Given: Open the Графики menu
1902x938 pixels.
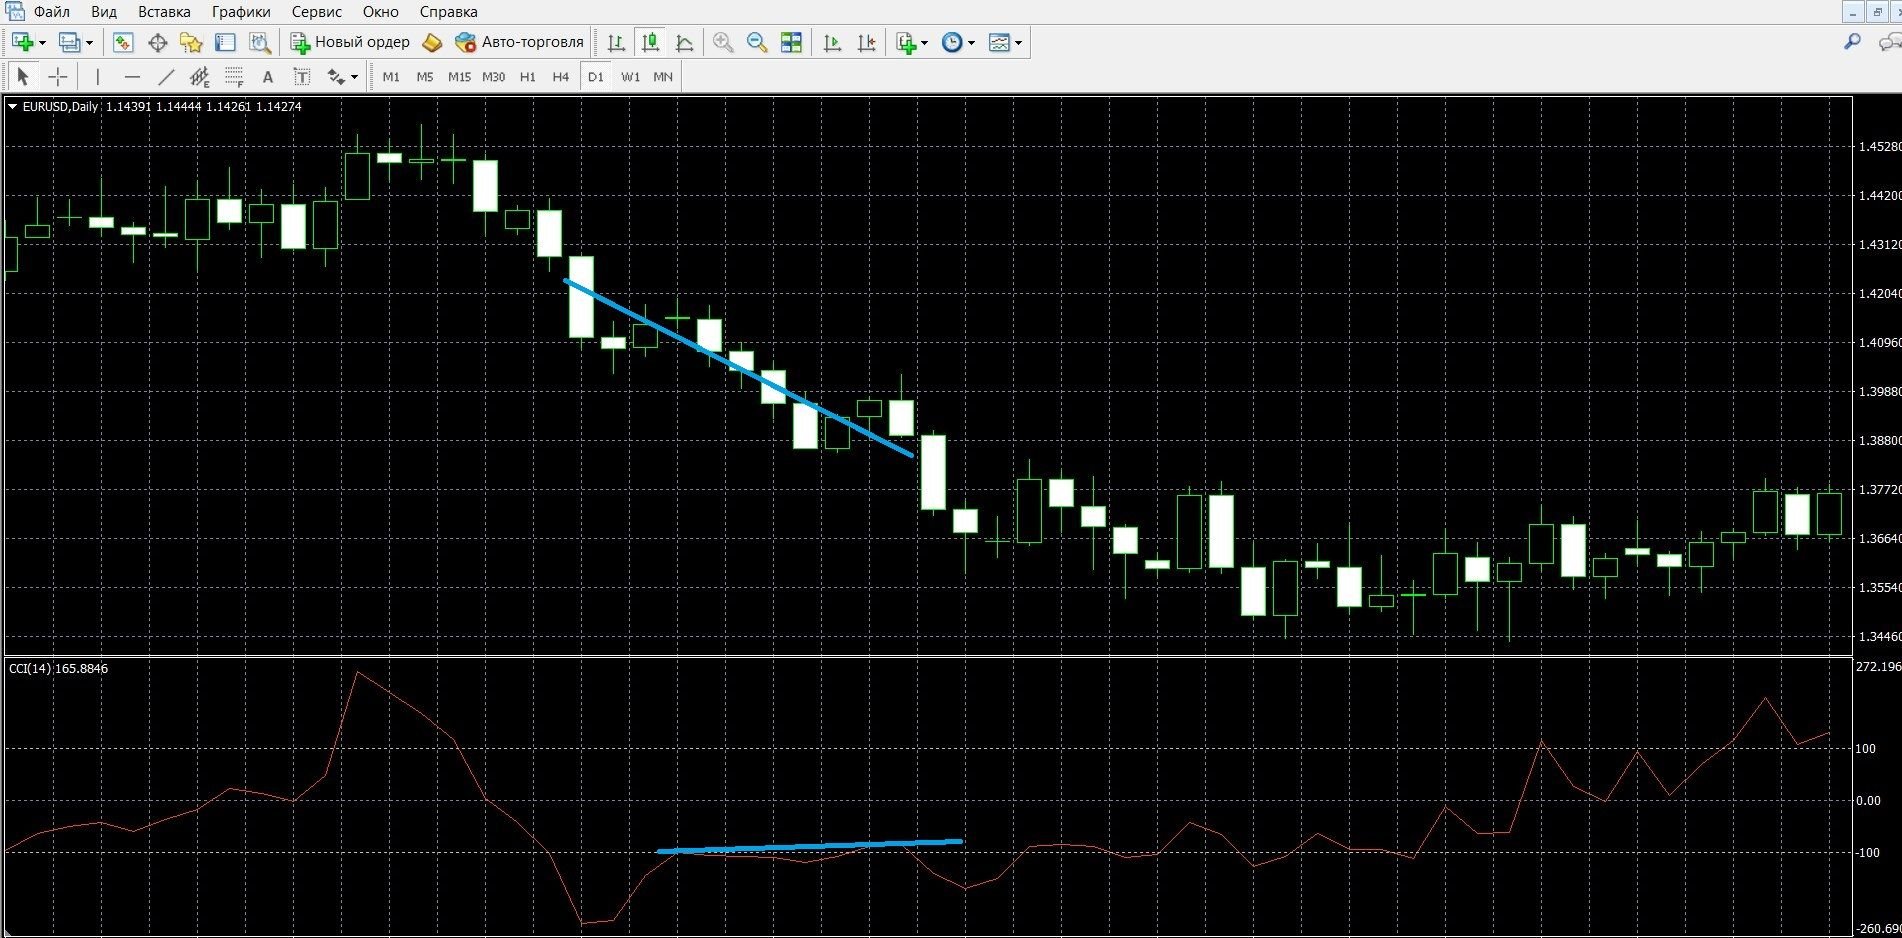Looking at the screenshot, I should click(x=241, y=12).
